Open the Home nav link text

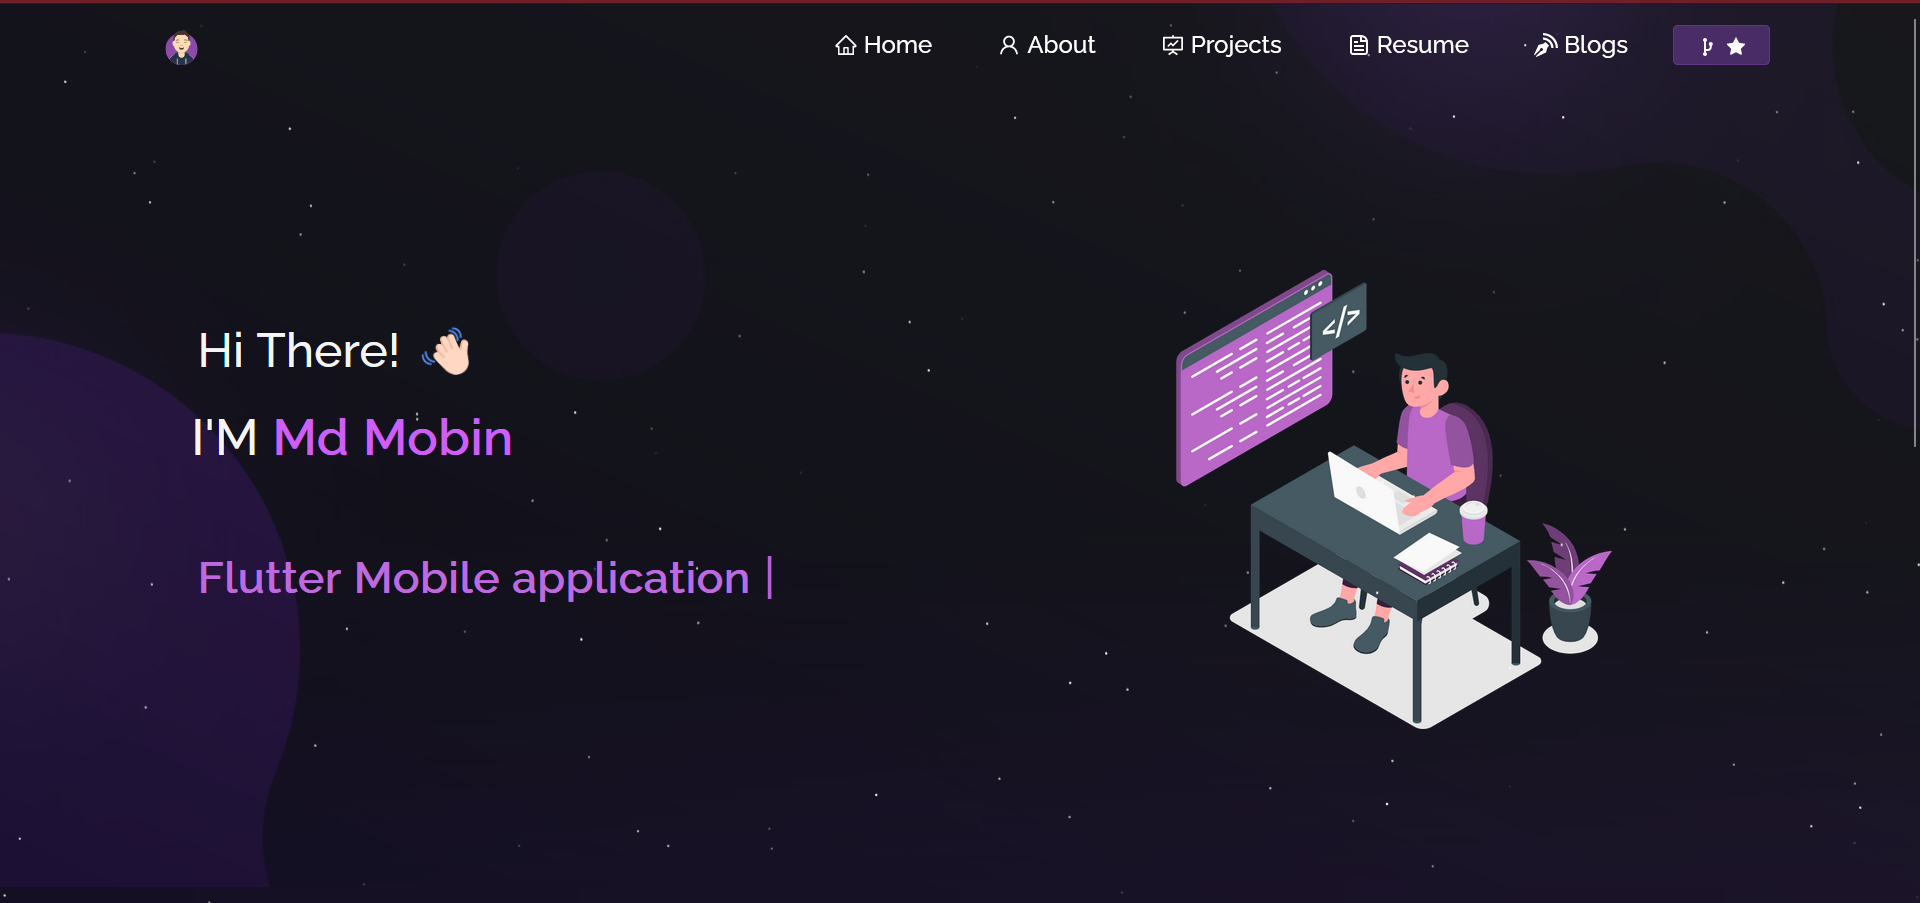tap(897, 45)
